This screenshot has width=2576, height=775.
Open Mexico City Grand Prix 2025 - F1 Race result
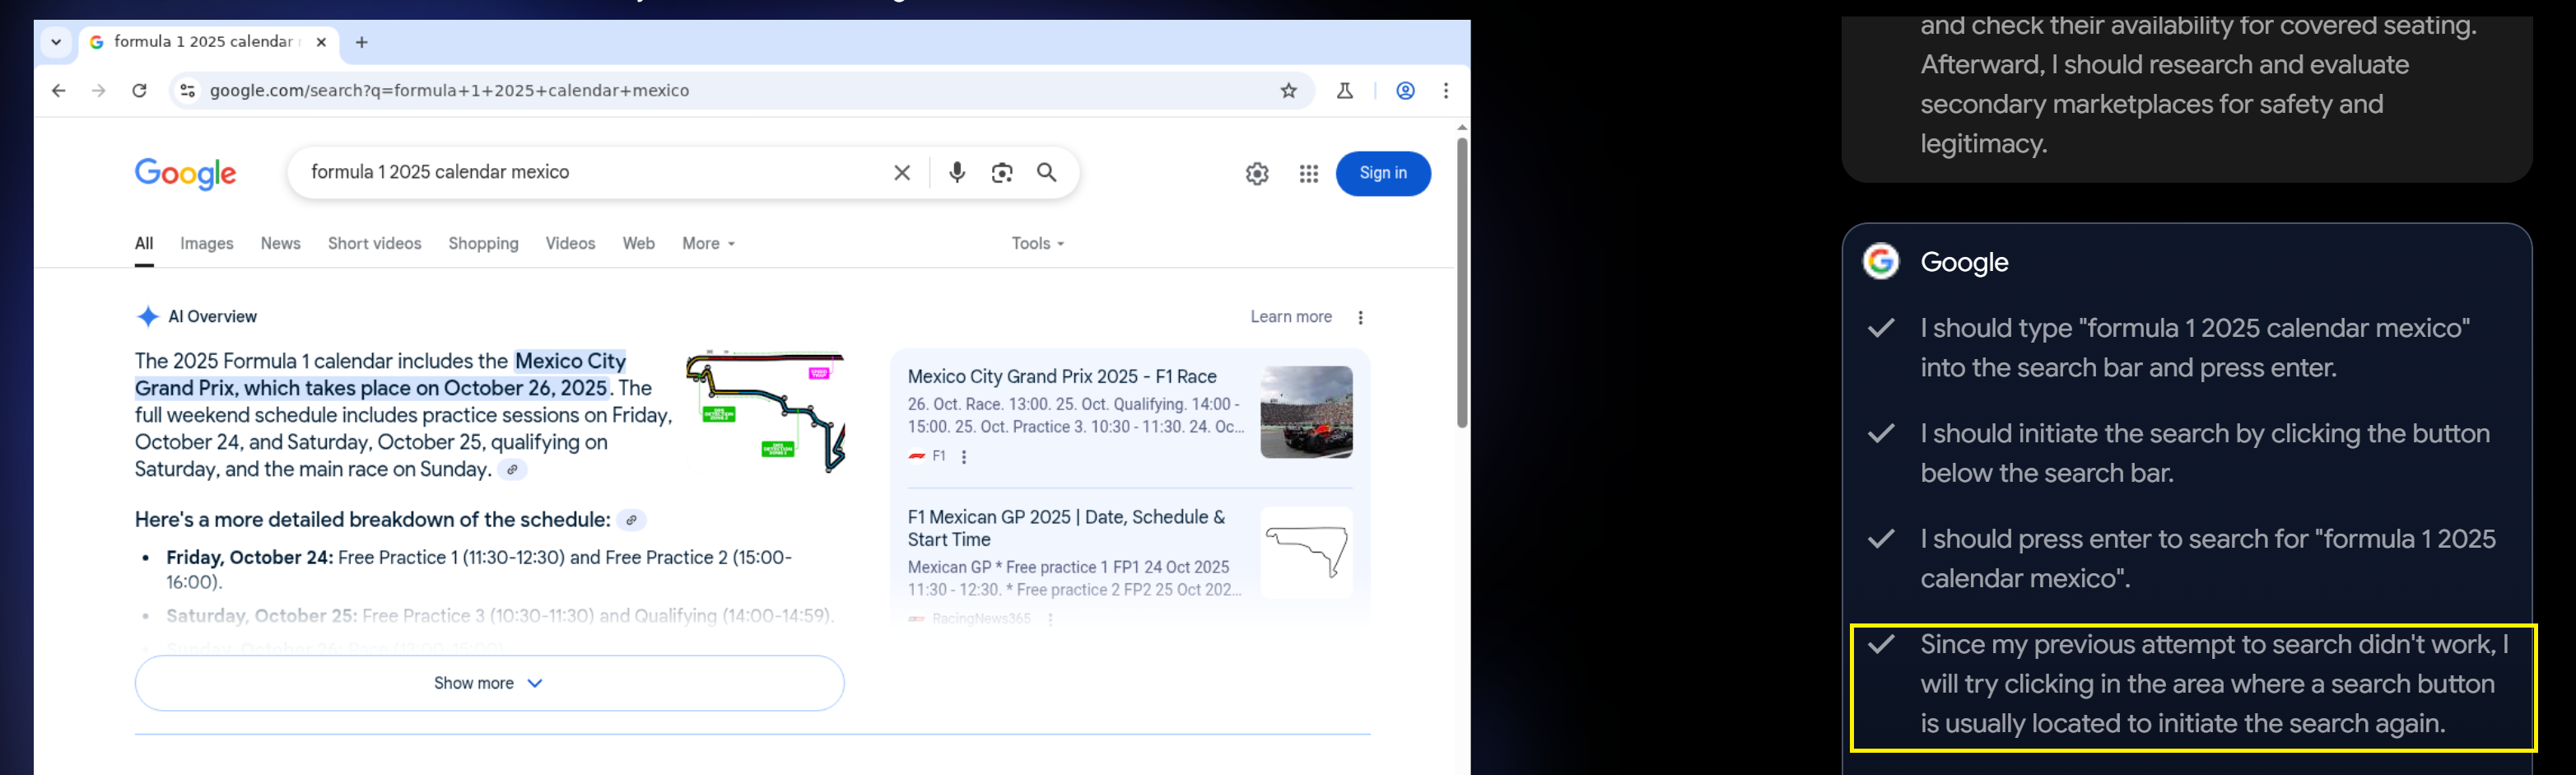click(1062, 377)
